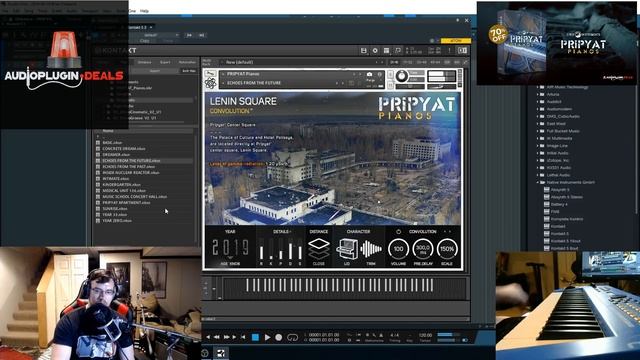The image size is (640, 360).
Task: Click the instrument Solo S button
Action: click(390, 75)
